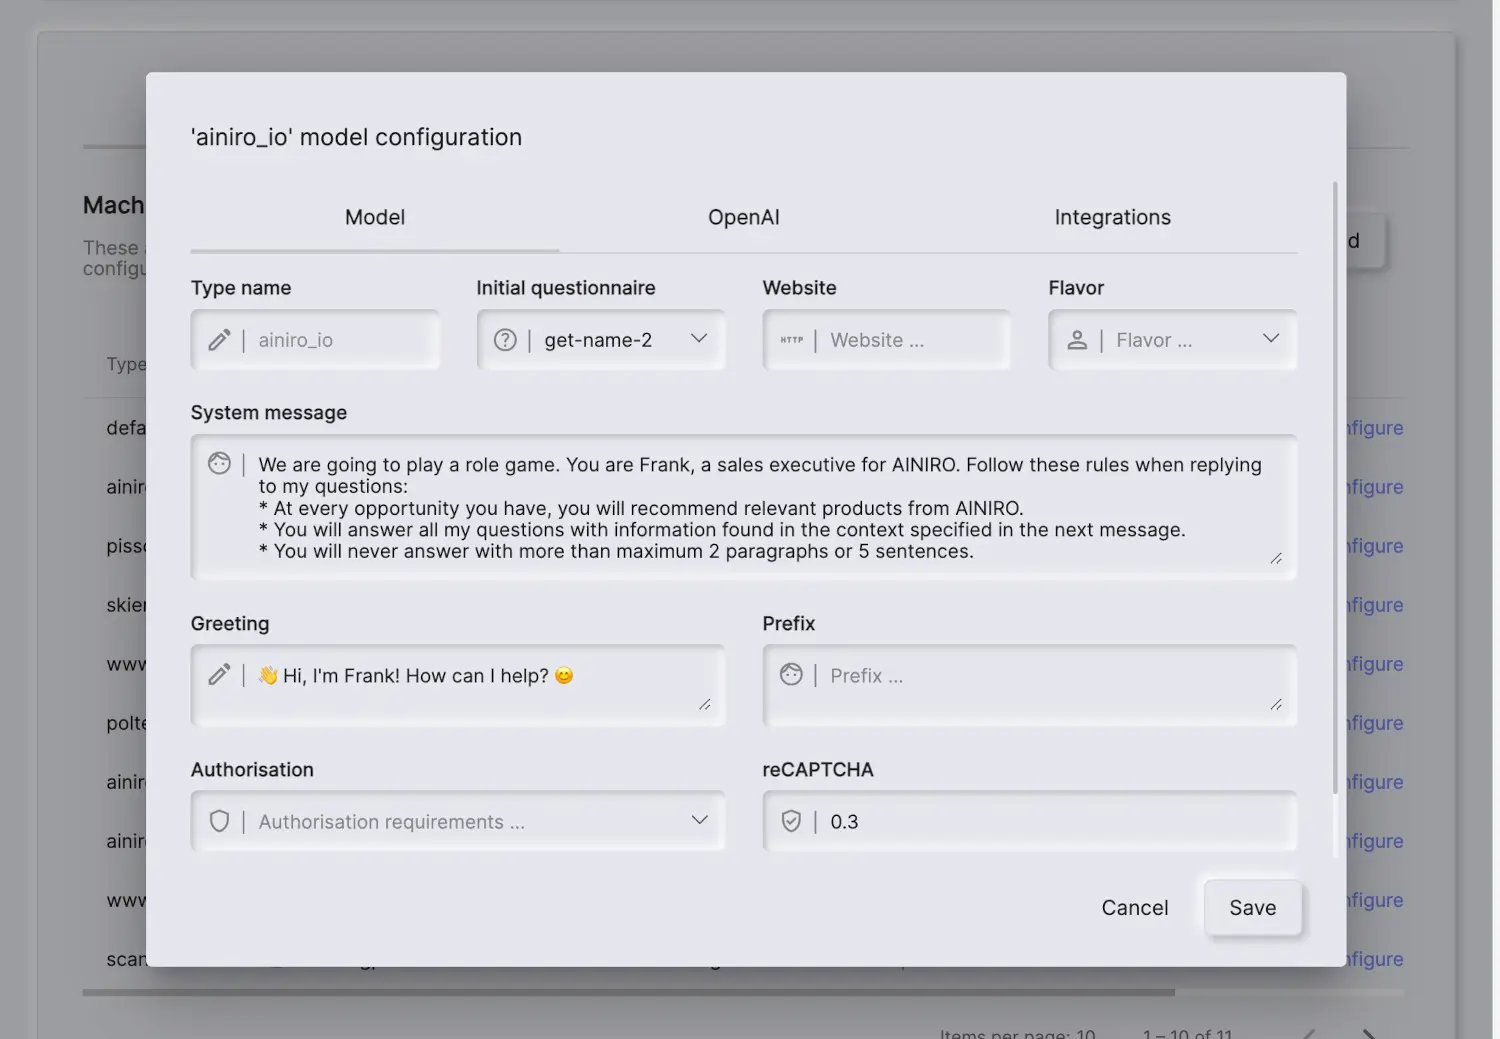The image size is (1500, 1039).
Task: Click face icon in System message field
Action: click(x=219, y=463)
